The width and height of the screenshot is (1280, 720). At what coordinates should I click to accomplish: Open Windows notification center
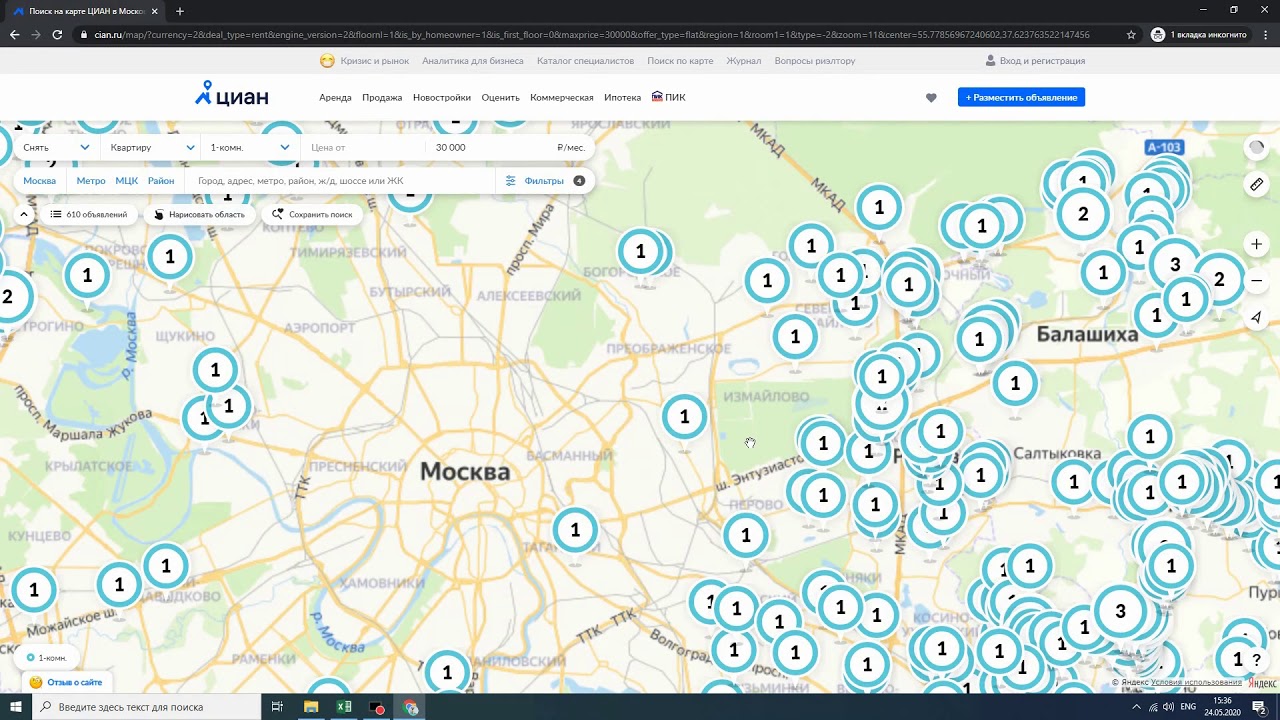coord(1259,707)
